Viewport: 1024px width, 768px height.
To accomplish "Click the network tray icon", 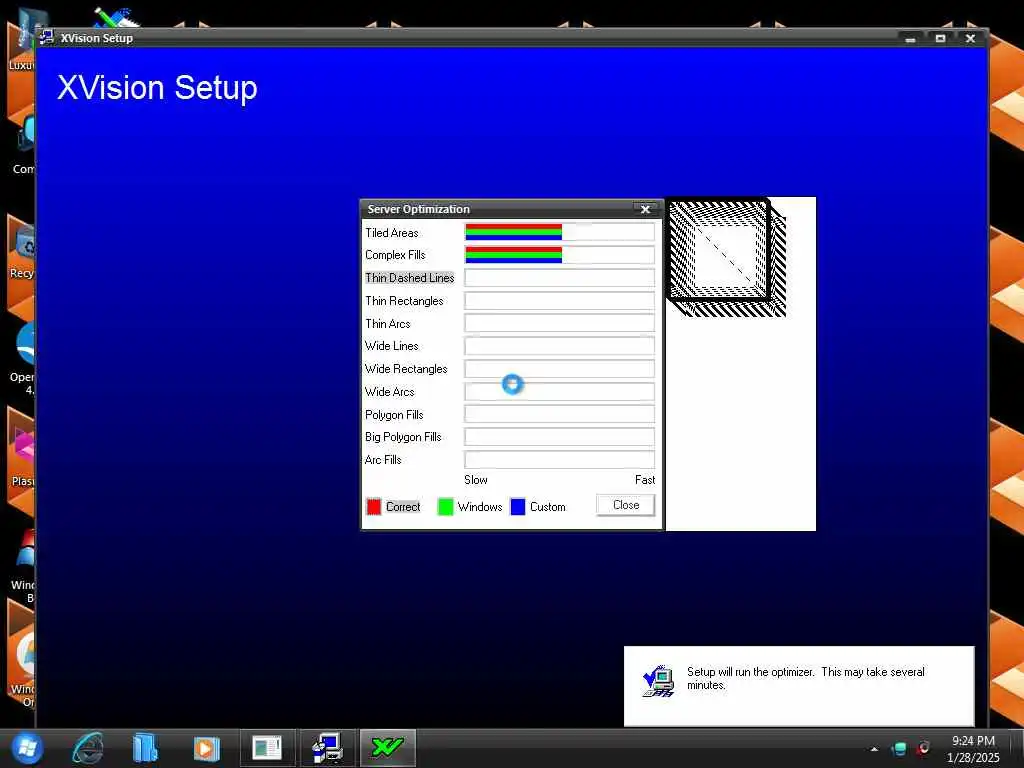I will pyautogui.click(x=899, y=749).
